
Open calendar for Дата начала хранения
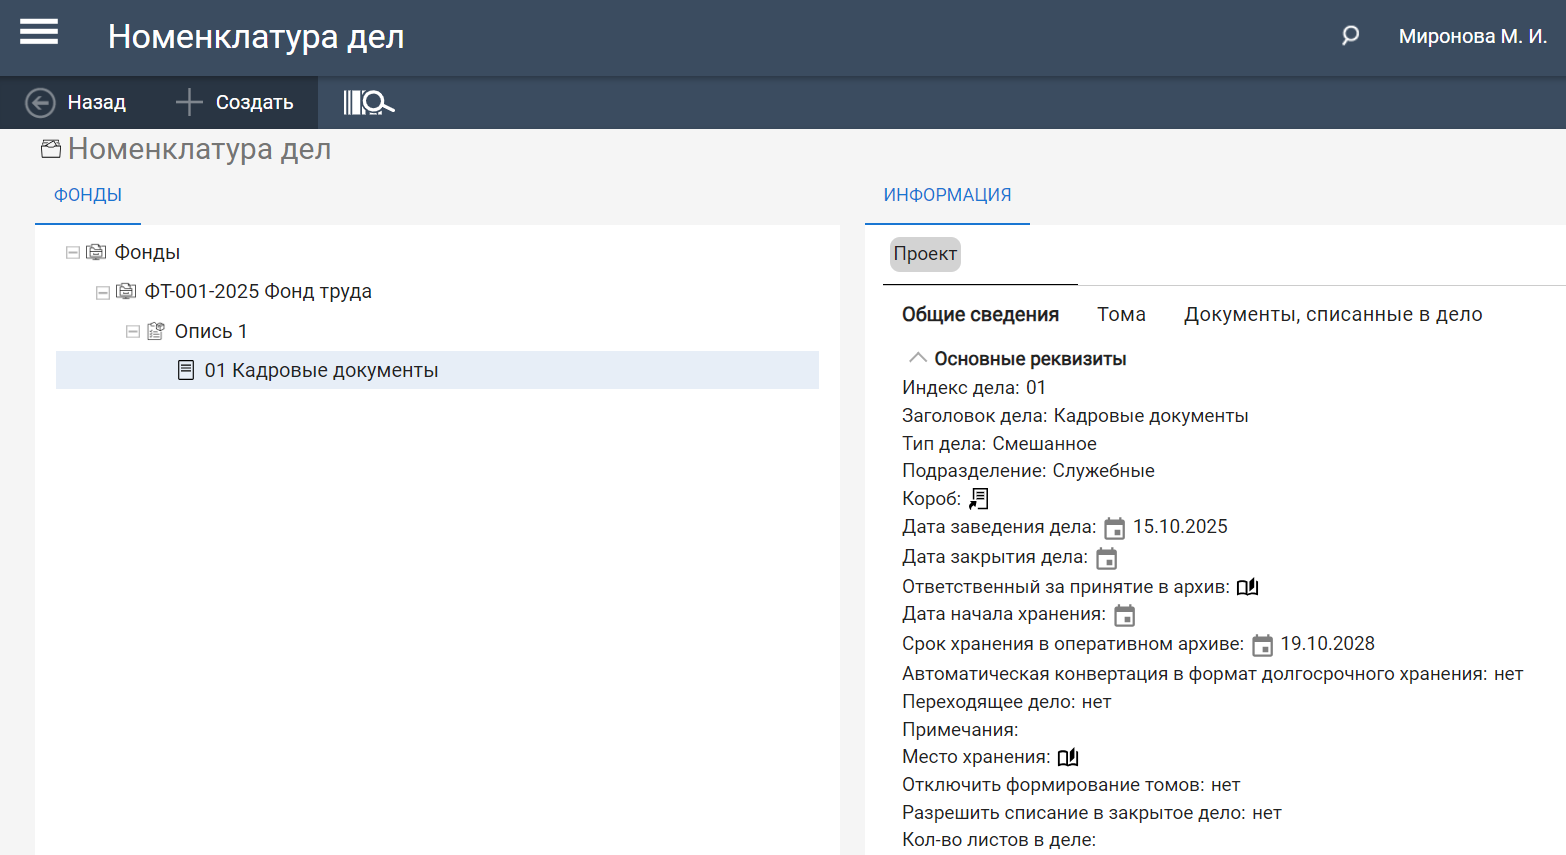pyautogui.click(x=1124, y=615)
